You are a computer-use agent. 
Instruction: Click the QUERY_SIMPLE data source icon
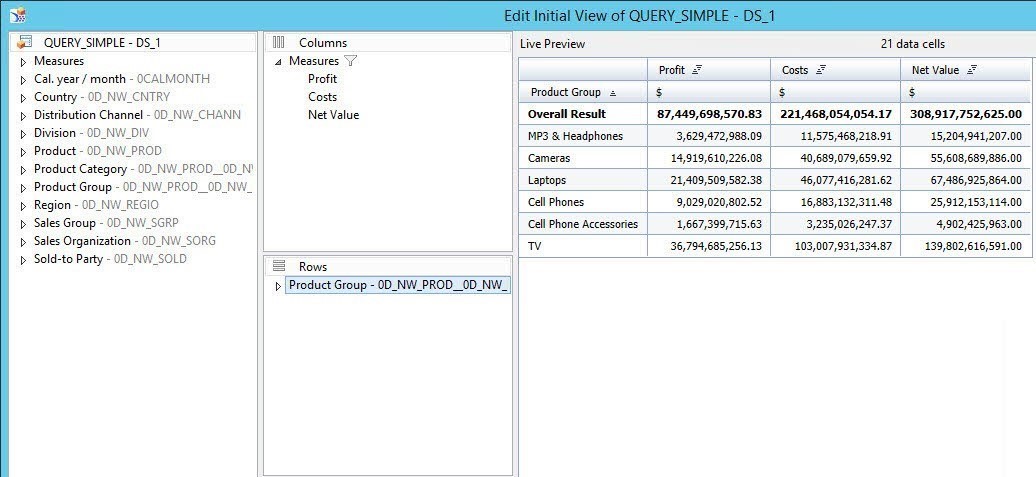(26, 43)
